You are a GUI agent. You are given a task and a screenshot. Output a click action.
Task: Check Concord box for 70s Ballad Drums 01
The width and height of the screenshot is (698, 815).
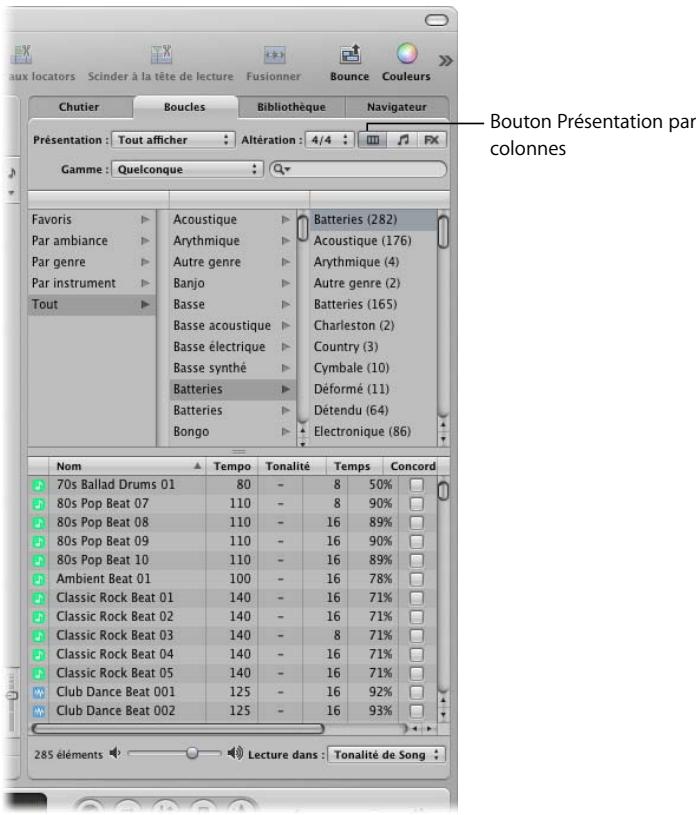click(x=416, y=485)
